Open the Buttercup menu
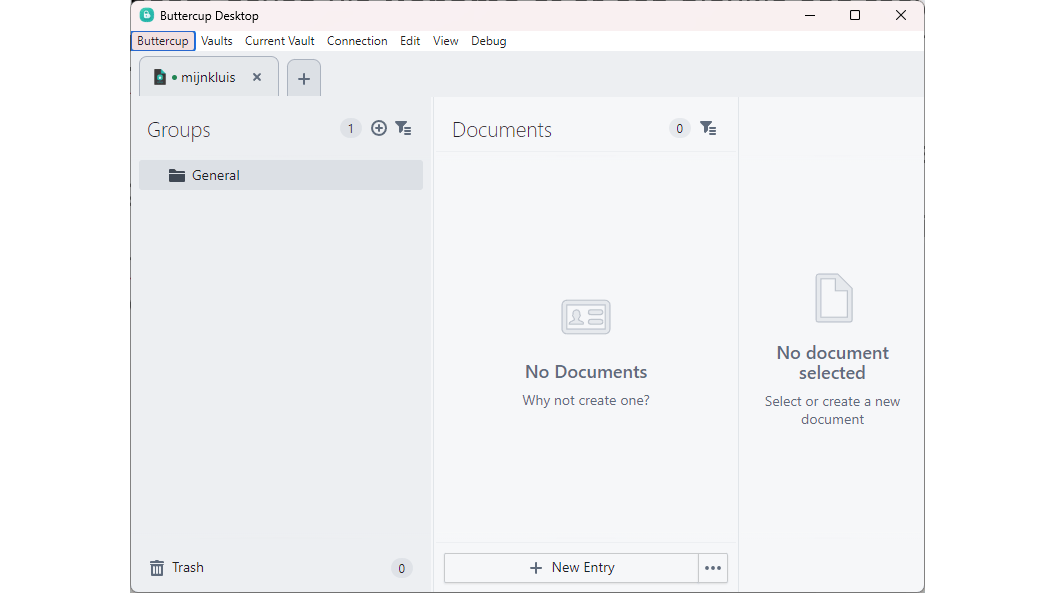This screenshot has height=593, width=1054. (x=163, y=41)
